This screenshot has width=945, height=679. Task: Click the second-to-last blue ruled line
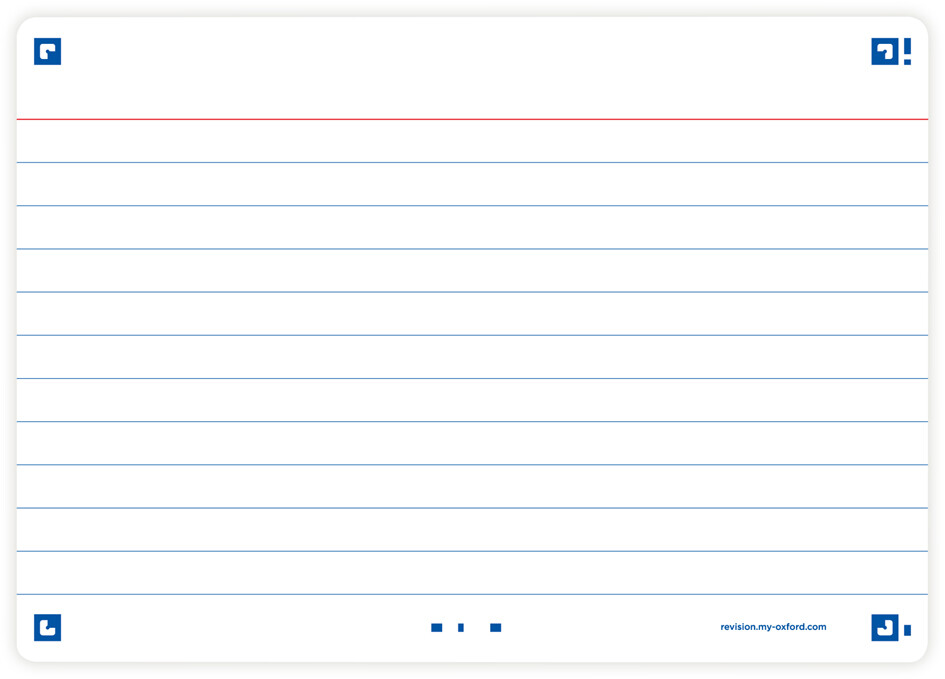coord(472,551)
